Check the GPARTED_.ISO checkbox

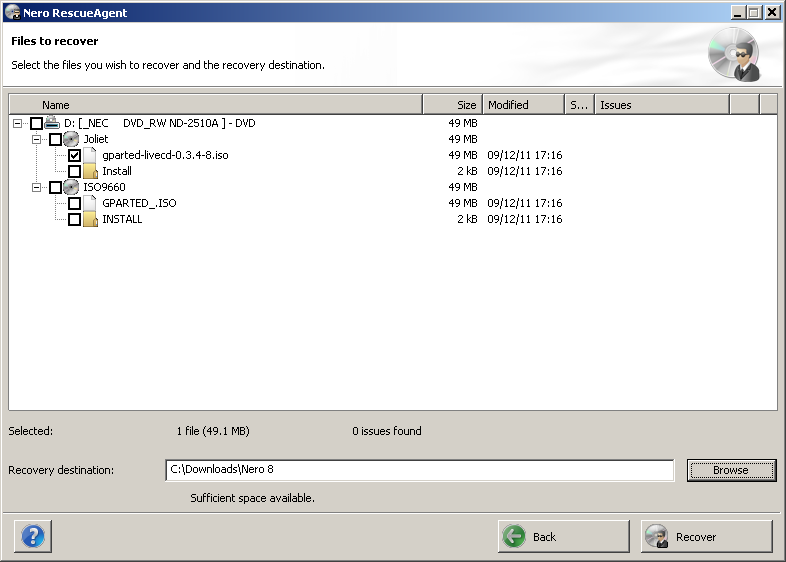74,204
